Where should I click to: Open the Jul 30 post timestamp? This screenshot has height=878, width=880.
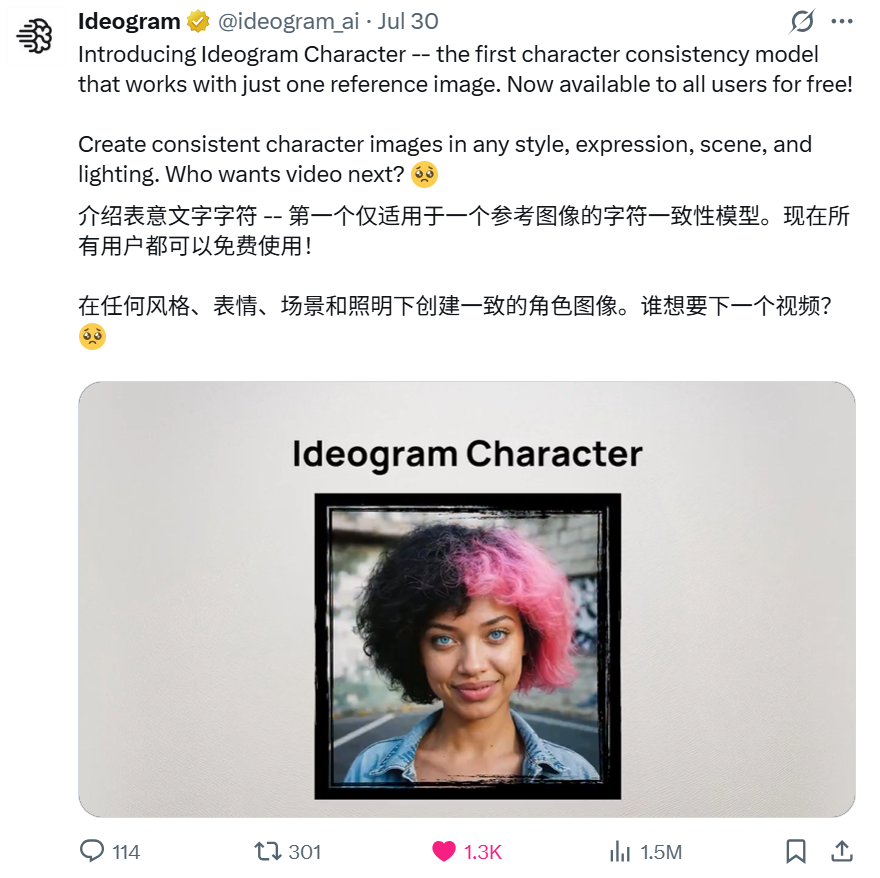click(407, 22)
